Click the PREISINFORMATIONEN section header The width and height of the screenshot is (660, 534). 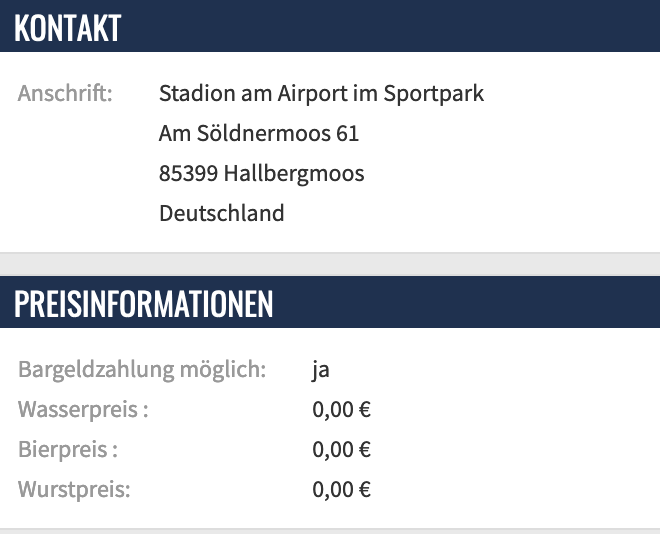tap(144, 304)
